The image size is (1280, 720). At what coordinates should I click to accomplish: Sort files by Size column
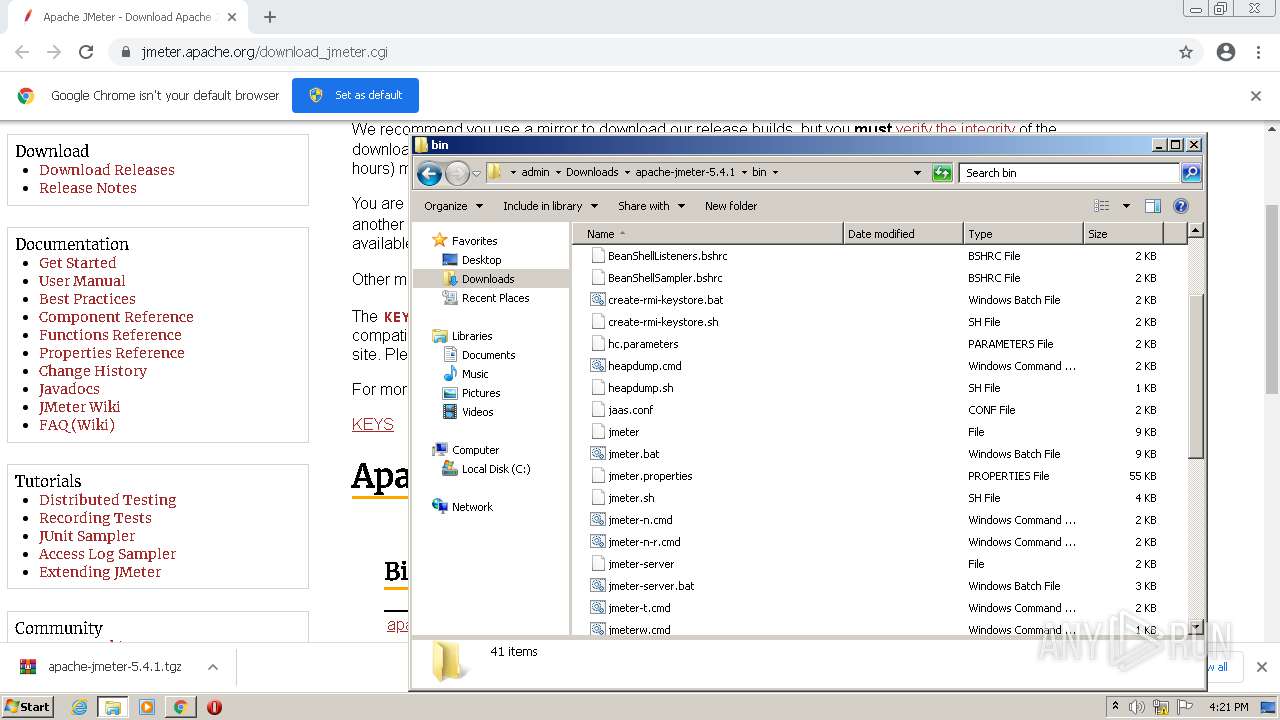point(1123,234)
